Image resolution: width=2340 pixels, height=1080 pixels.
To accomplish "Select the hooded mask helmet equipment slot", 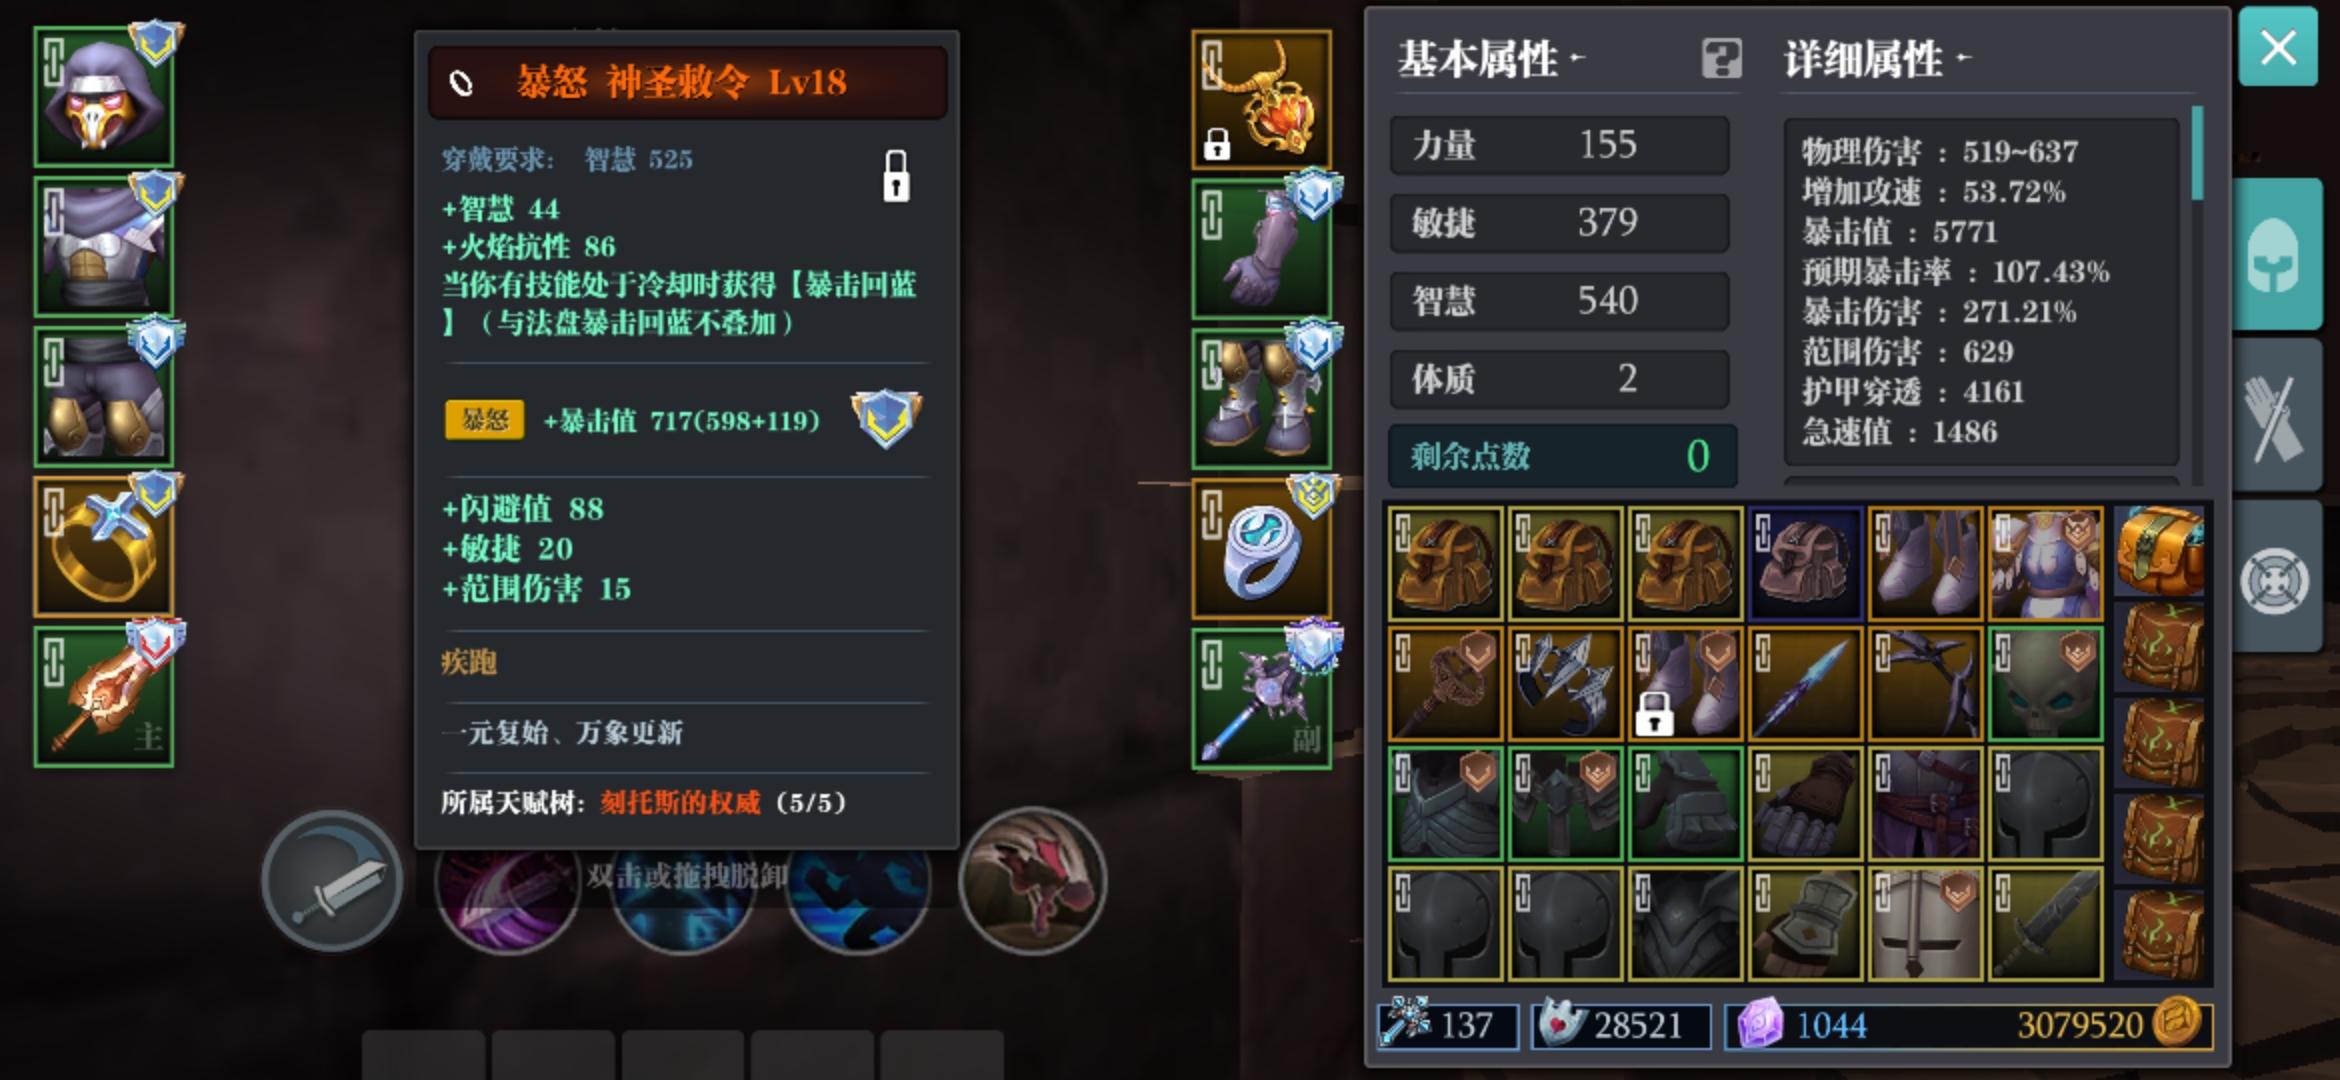I will [x=104, y=97].
